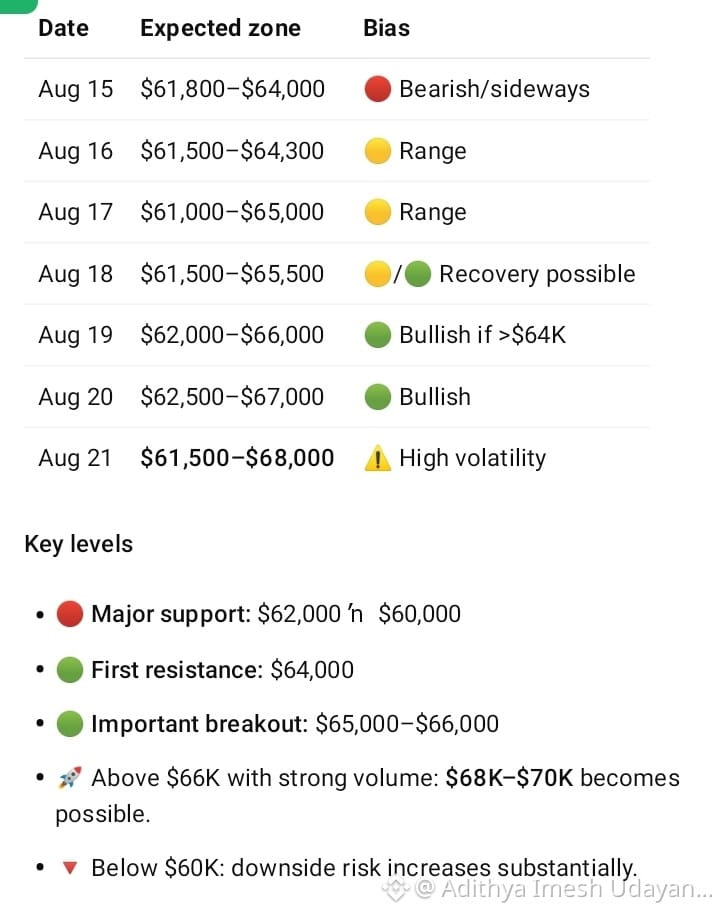Click the red down triangle before Below $60K

click(x=69, y=868)
